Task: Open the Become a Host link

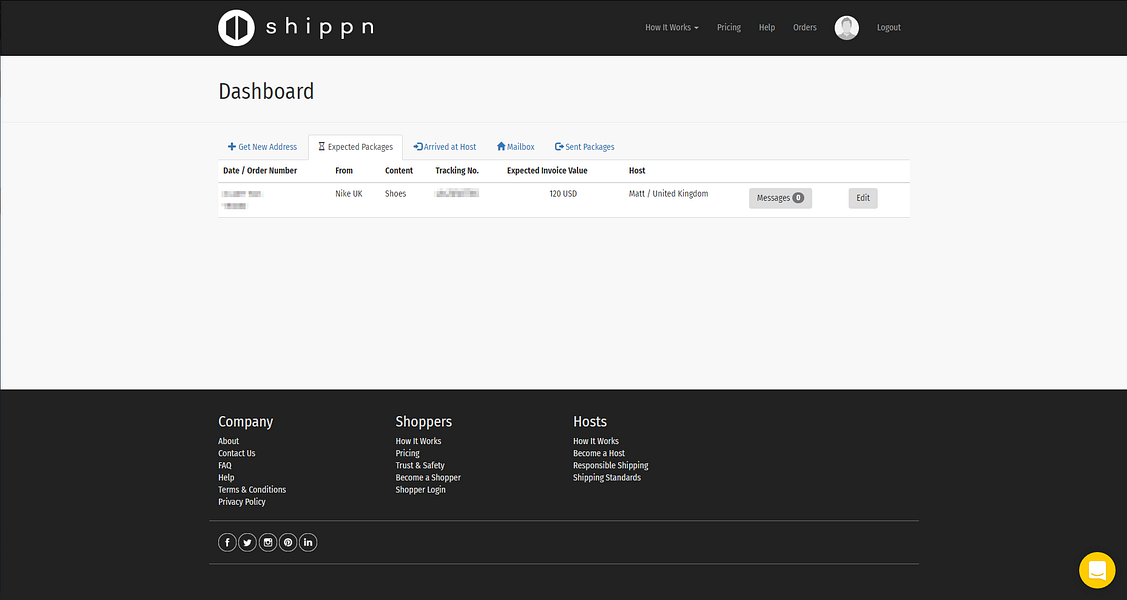Action: (x=599, y=453)
